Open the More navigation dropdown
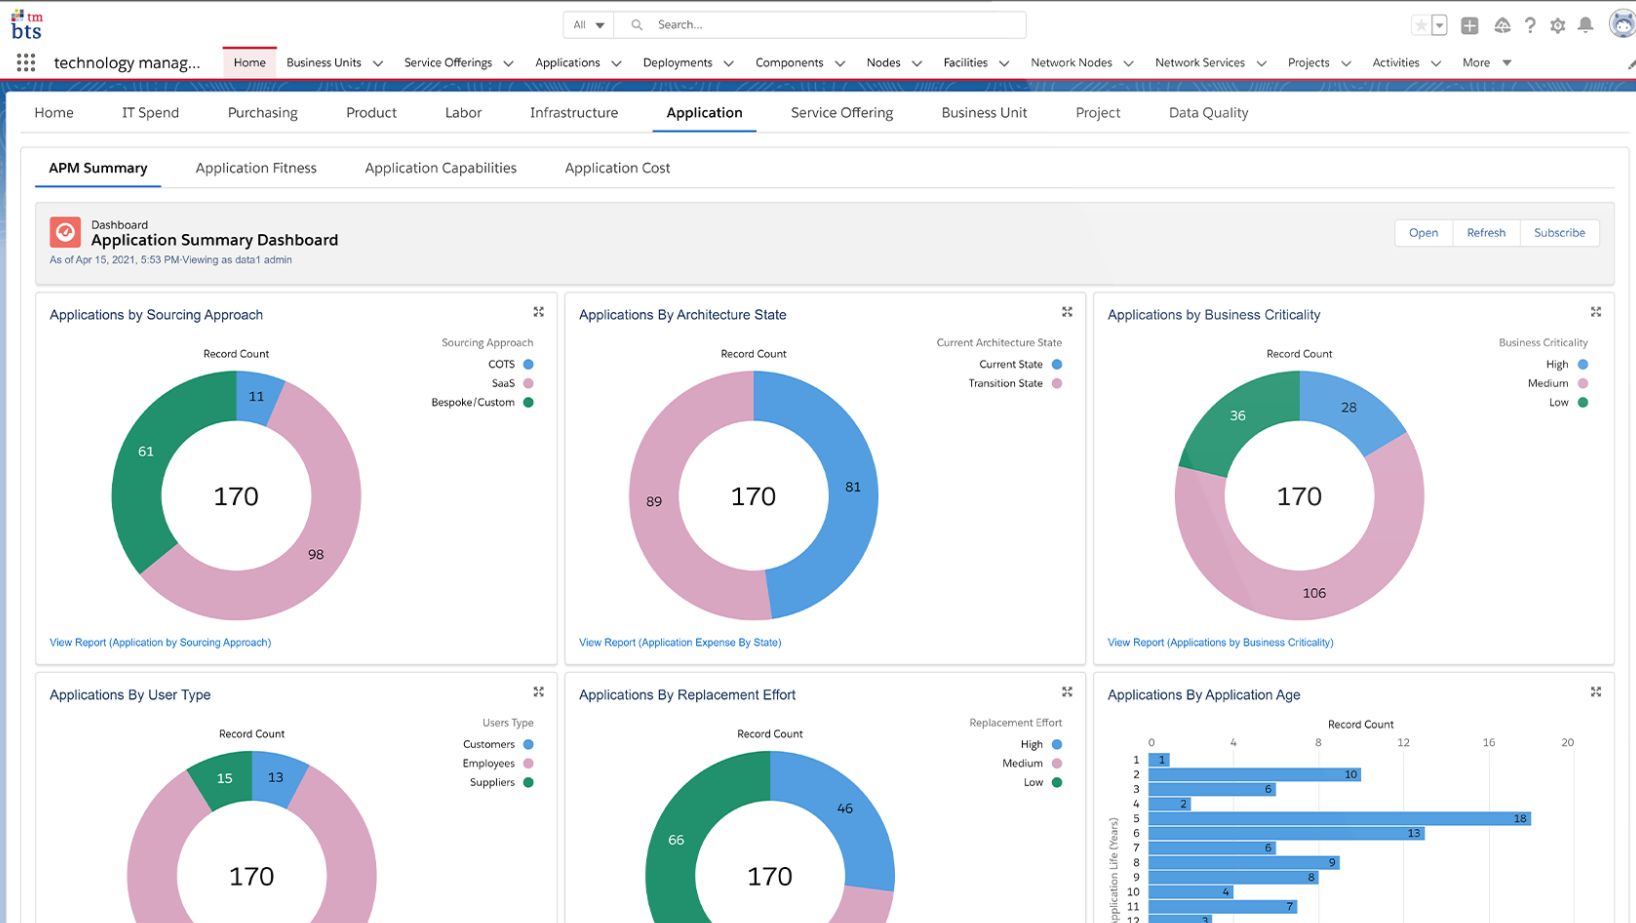Screen dimensions: 1636x923 pos(1486,63)
